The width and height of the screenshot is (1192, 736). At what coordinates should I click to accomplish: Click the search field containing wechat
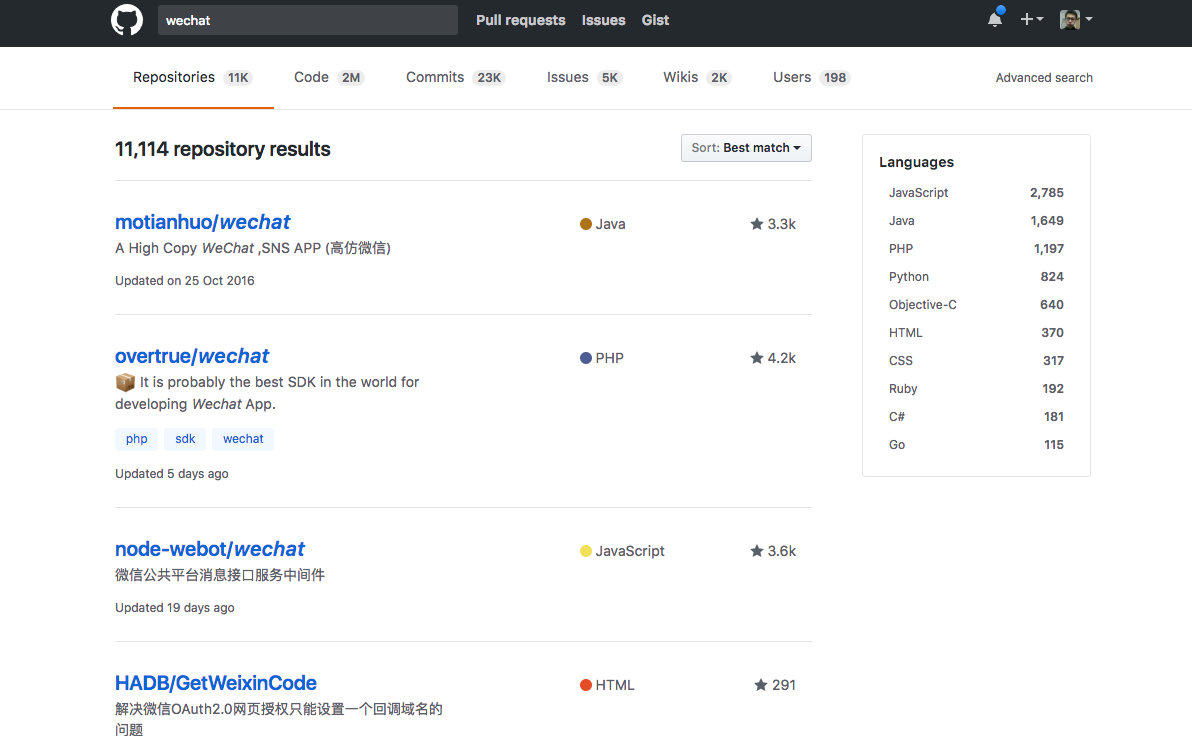point(308,21)
